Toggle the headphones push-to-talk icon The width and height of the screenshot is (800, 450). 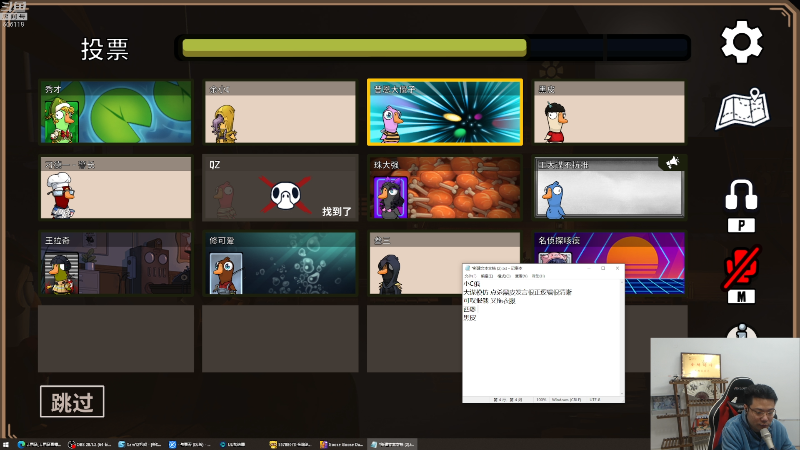point(741,194)
